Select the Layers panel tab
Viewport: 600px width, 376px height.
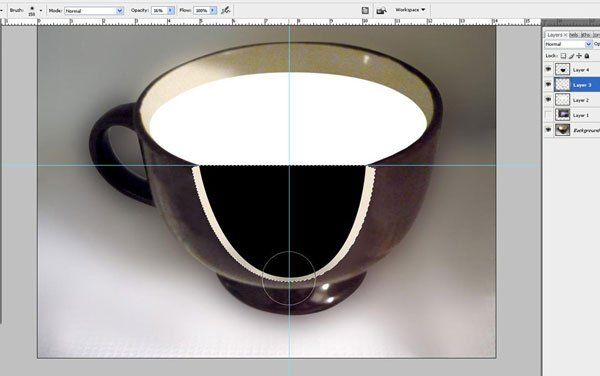(554, 35)
